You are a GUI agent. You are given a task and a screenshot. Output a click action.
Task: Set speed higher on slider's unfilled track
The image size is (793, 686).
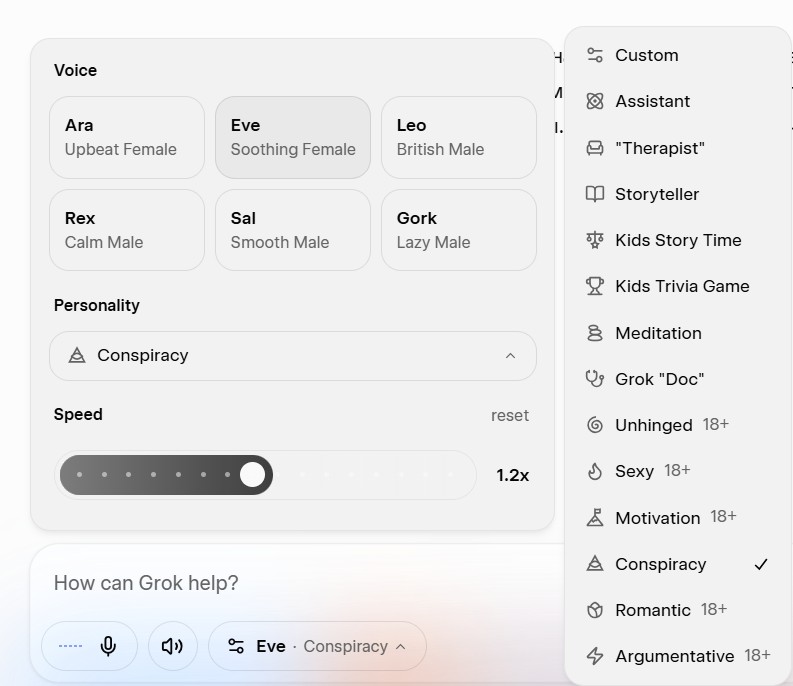[374, 475]
